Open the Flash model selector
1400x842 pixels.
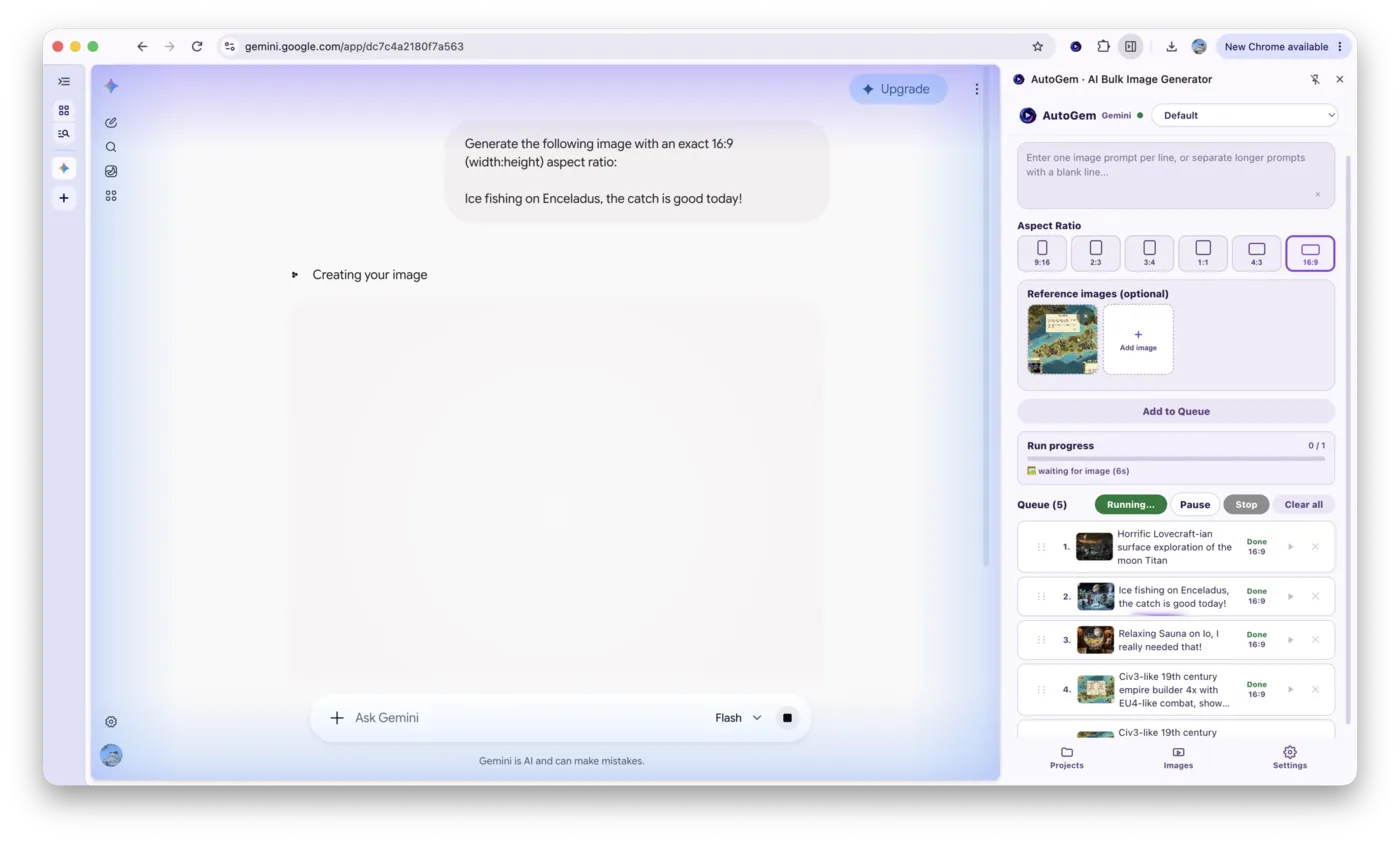point(738,718)
